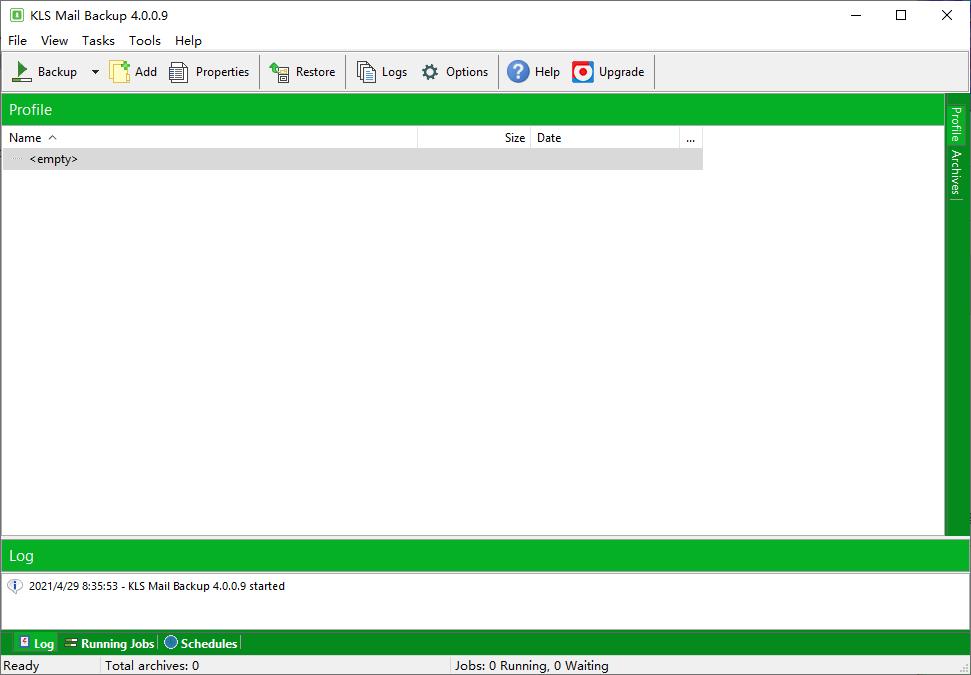
Task: Close the KLS Mail Backup window
Action: [x=947, y=15]
